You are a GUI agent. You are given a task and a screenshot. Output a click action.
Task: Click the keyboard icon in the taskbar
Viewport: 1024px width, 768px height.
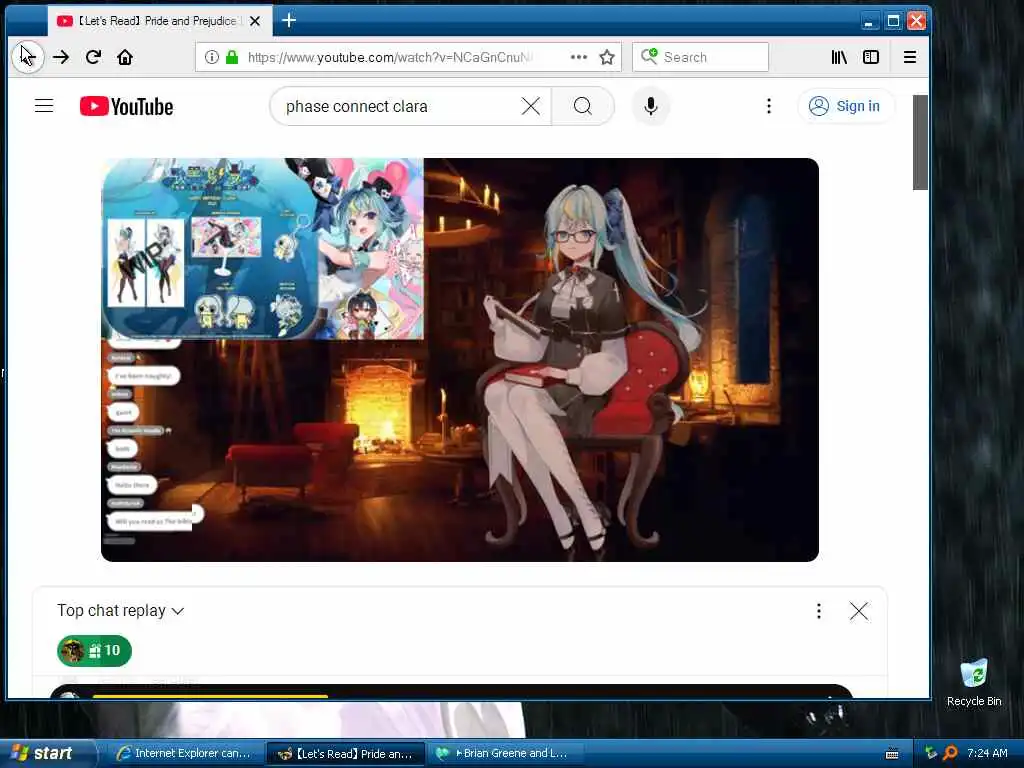click(x=892, y=754)
